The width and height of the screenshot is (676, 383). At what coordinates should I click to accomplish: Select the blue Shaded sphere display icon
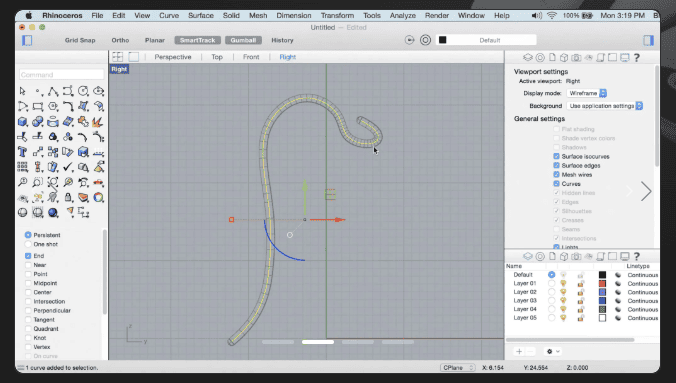tap(53, 213)
